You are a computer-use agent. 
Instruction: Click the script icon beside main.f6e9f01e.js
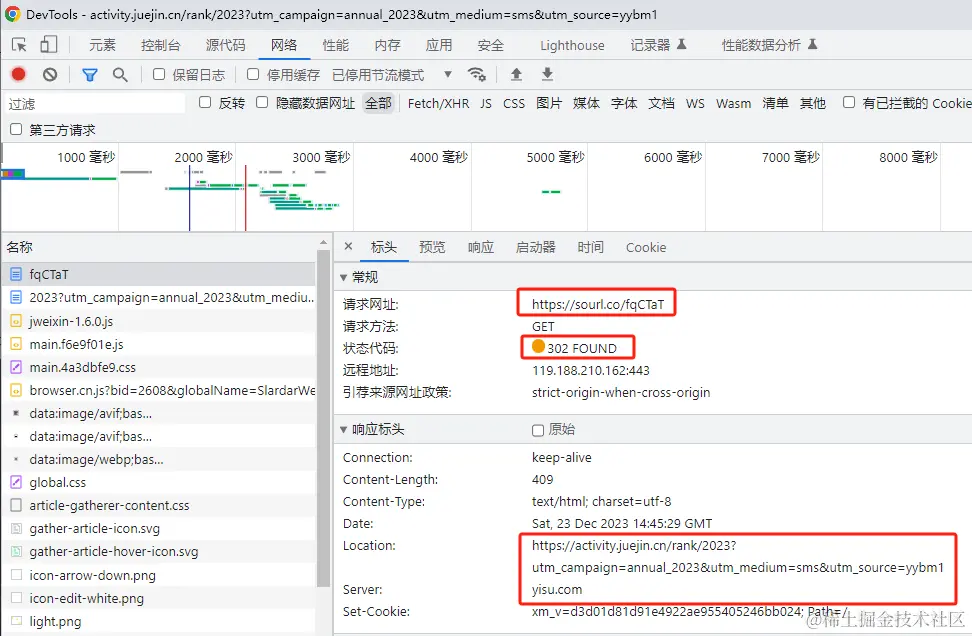(x=16, y=344)
